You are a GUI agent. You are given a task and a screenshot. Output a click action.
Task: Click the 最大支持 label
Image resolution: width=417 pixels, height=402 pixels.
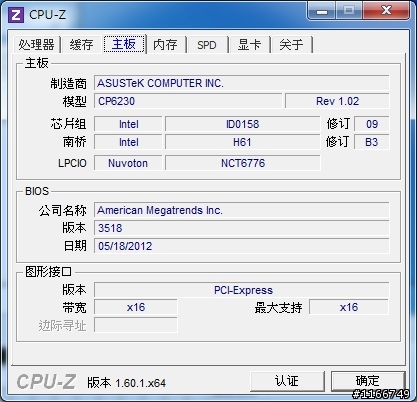278,307
